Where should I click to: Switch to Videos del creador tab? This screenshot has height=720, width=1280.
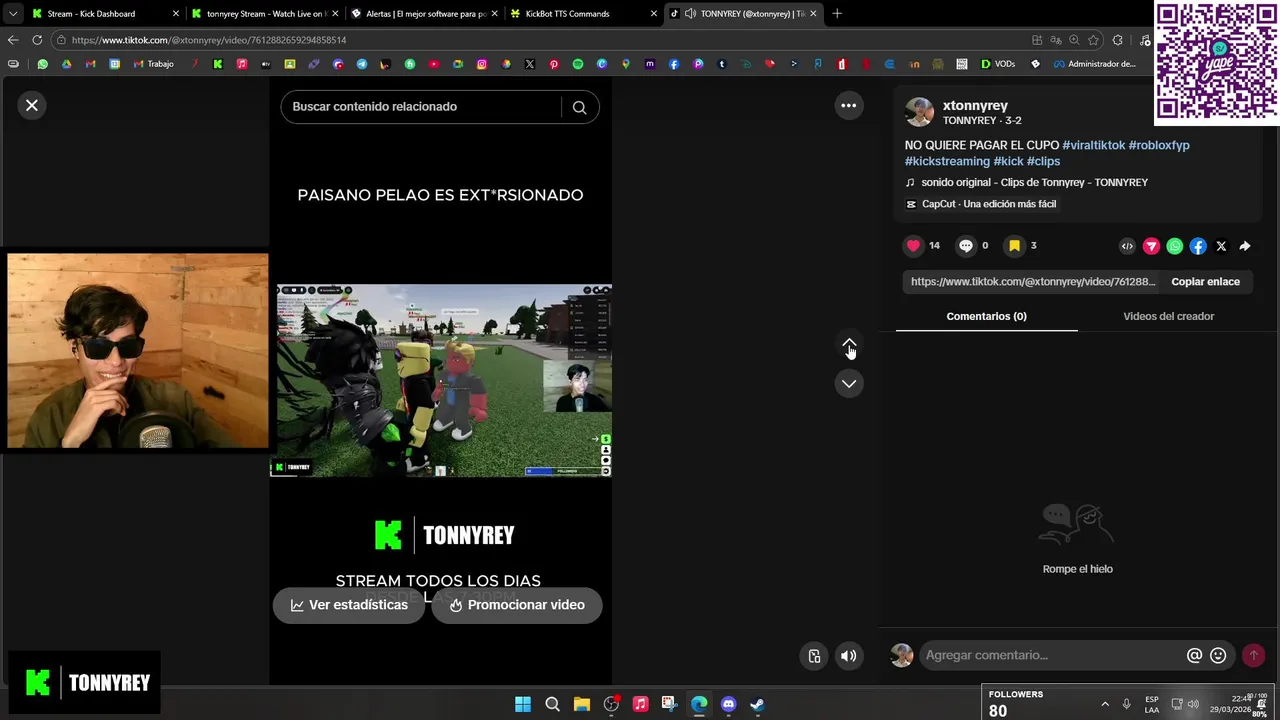(1168, 316)
